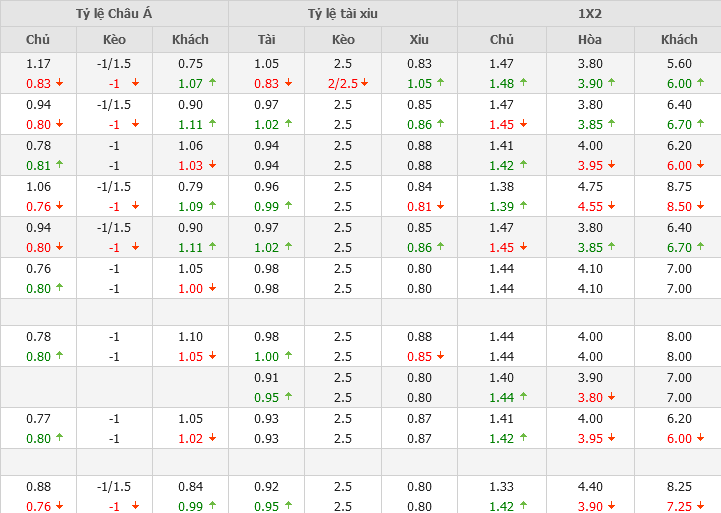Click the 8.75 away odds value
Screen dimensions: 721x513
click(679, 186)
